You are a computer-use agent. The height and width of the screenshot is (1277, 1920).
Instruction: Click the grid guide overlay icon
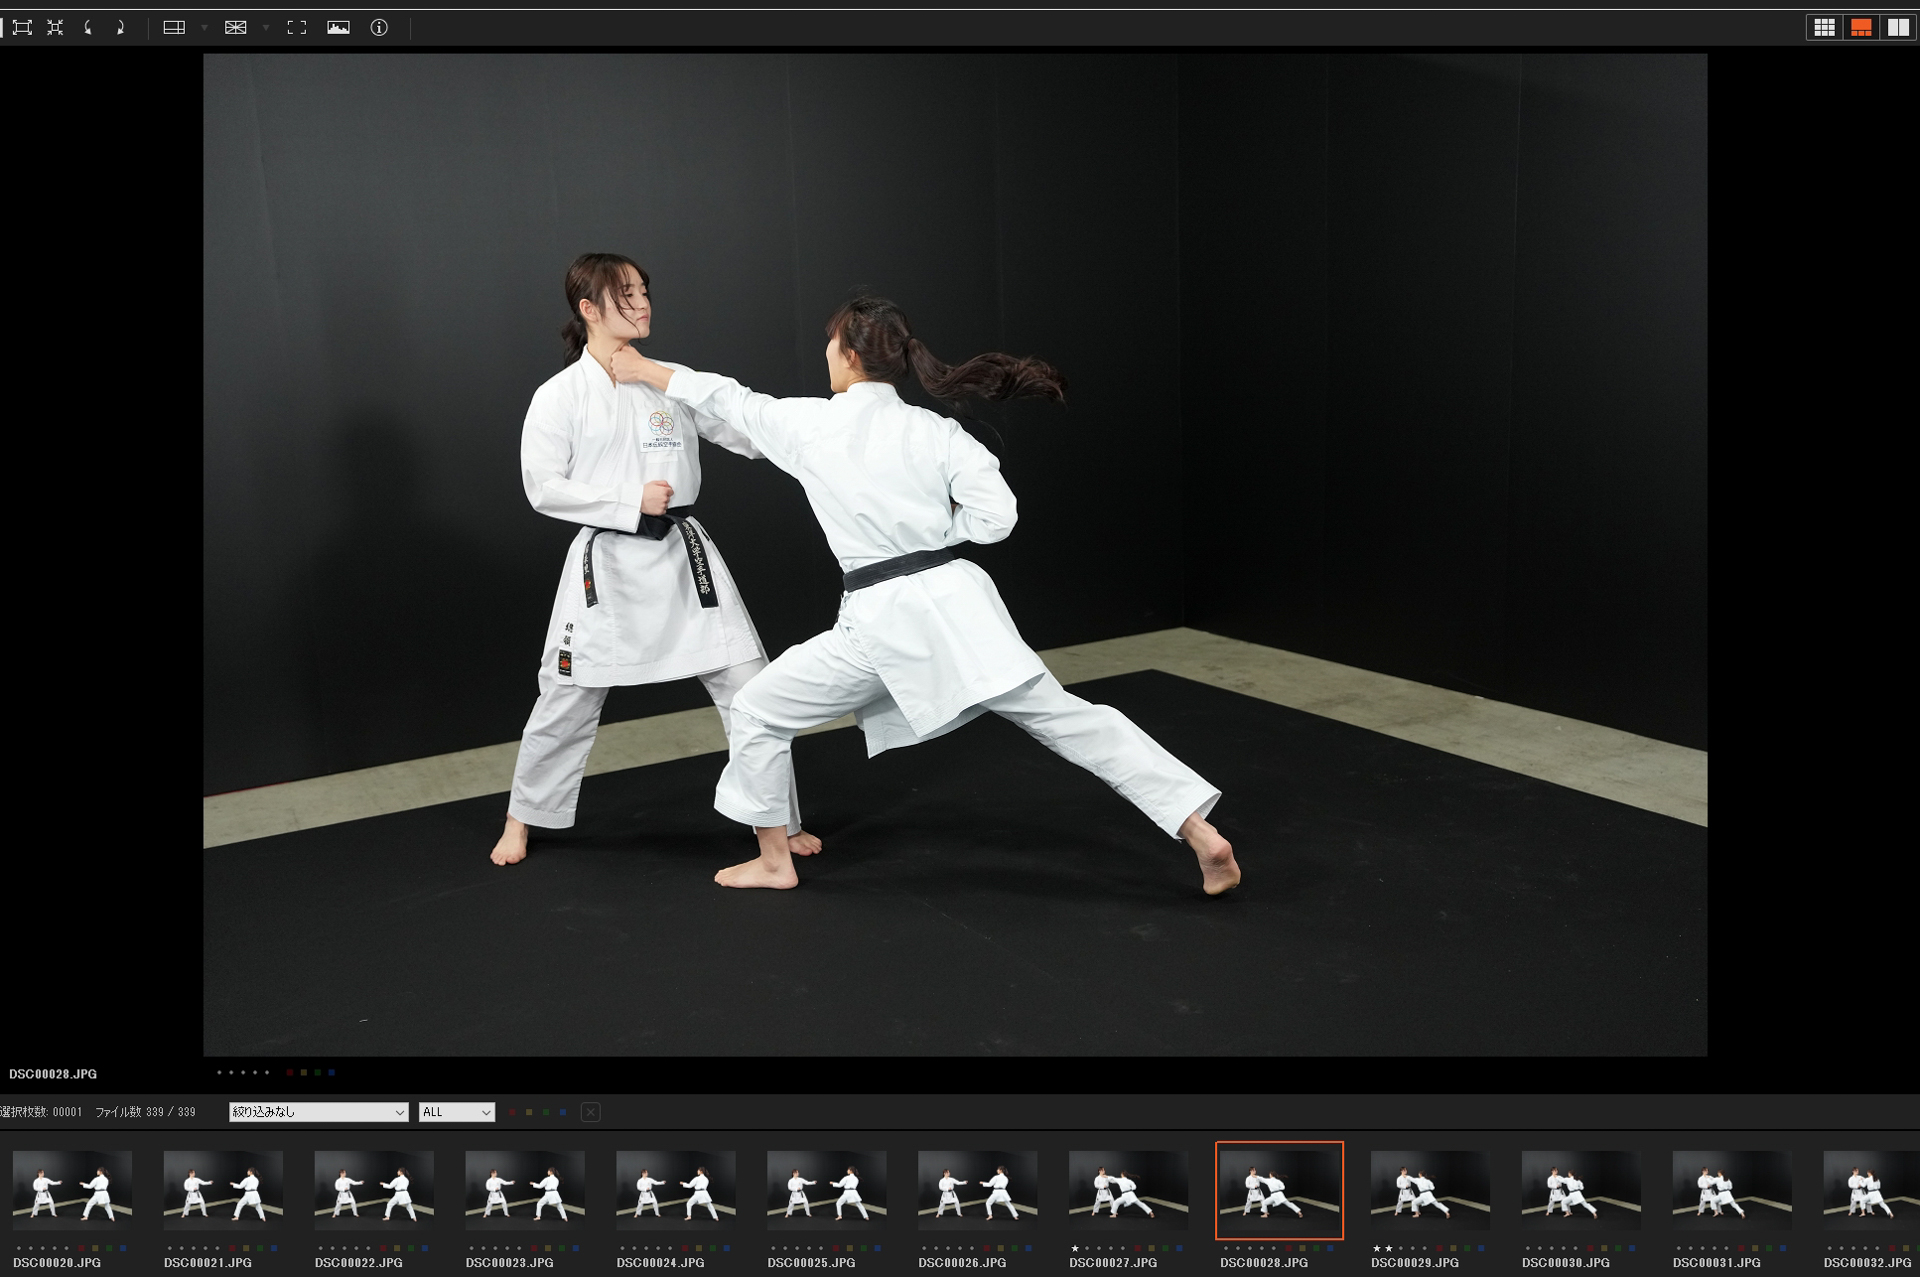(x=236, y=28)
